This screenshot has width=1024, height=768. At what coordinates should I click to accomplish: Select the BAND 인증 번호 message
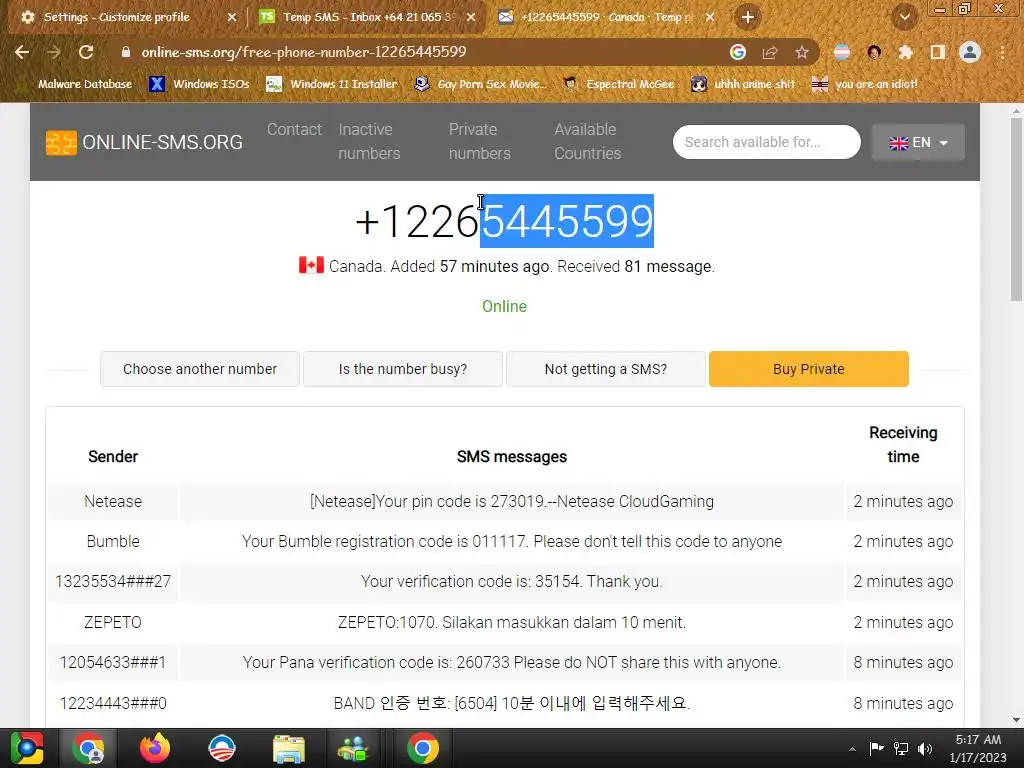tap(512, 703)
